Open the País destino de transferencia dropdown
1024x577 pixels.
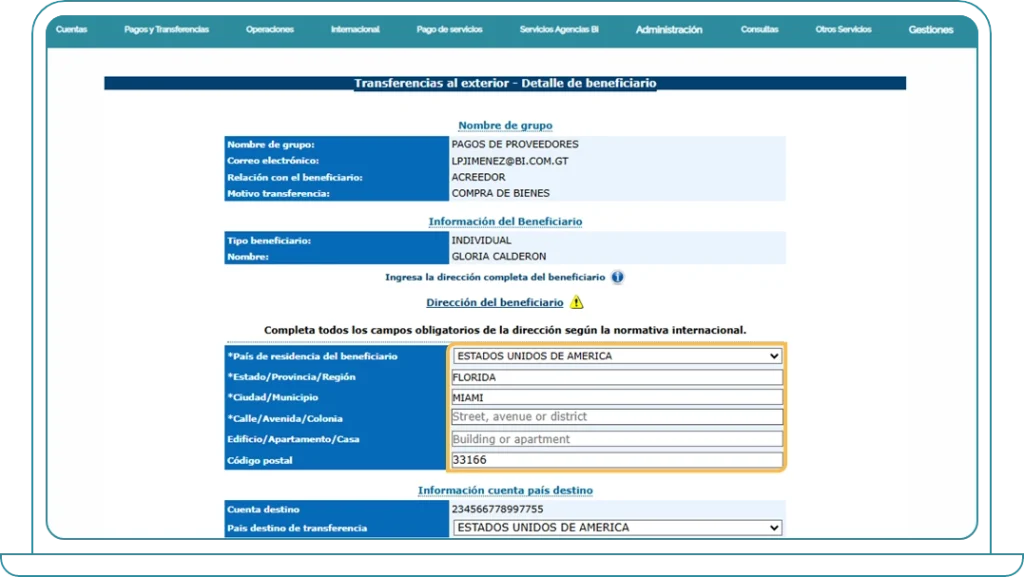(617, 527)
